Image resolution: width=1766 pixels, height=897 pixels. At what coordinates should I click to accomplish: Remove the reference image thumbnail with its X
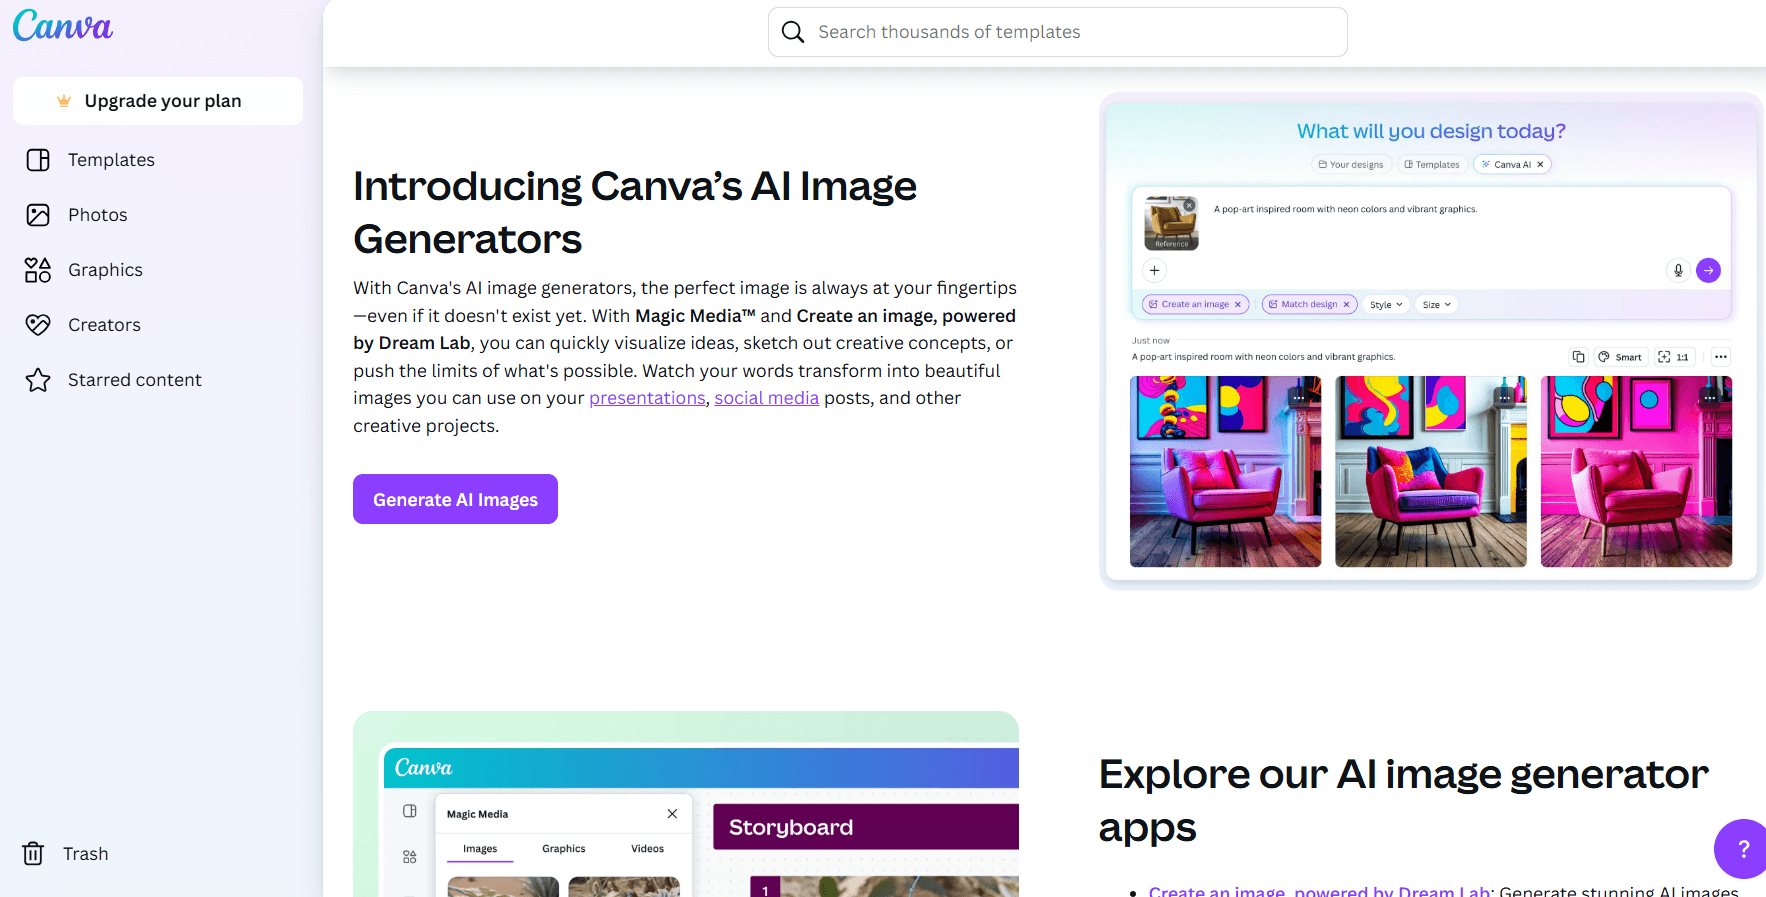[x=1189, y=205]
